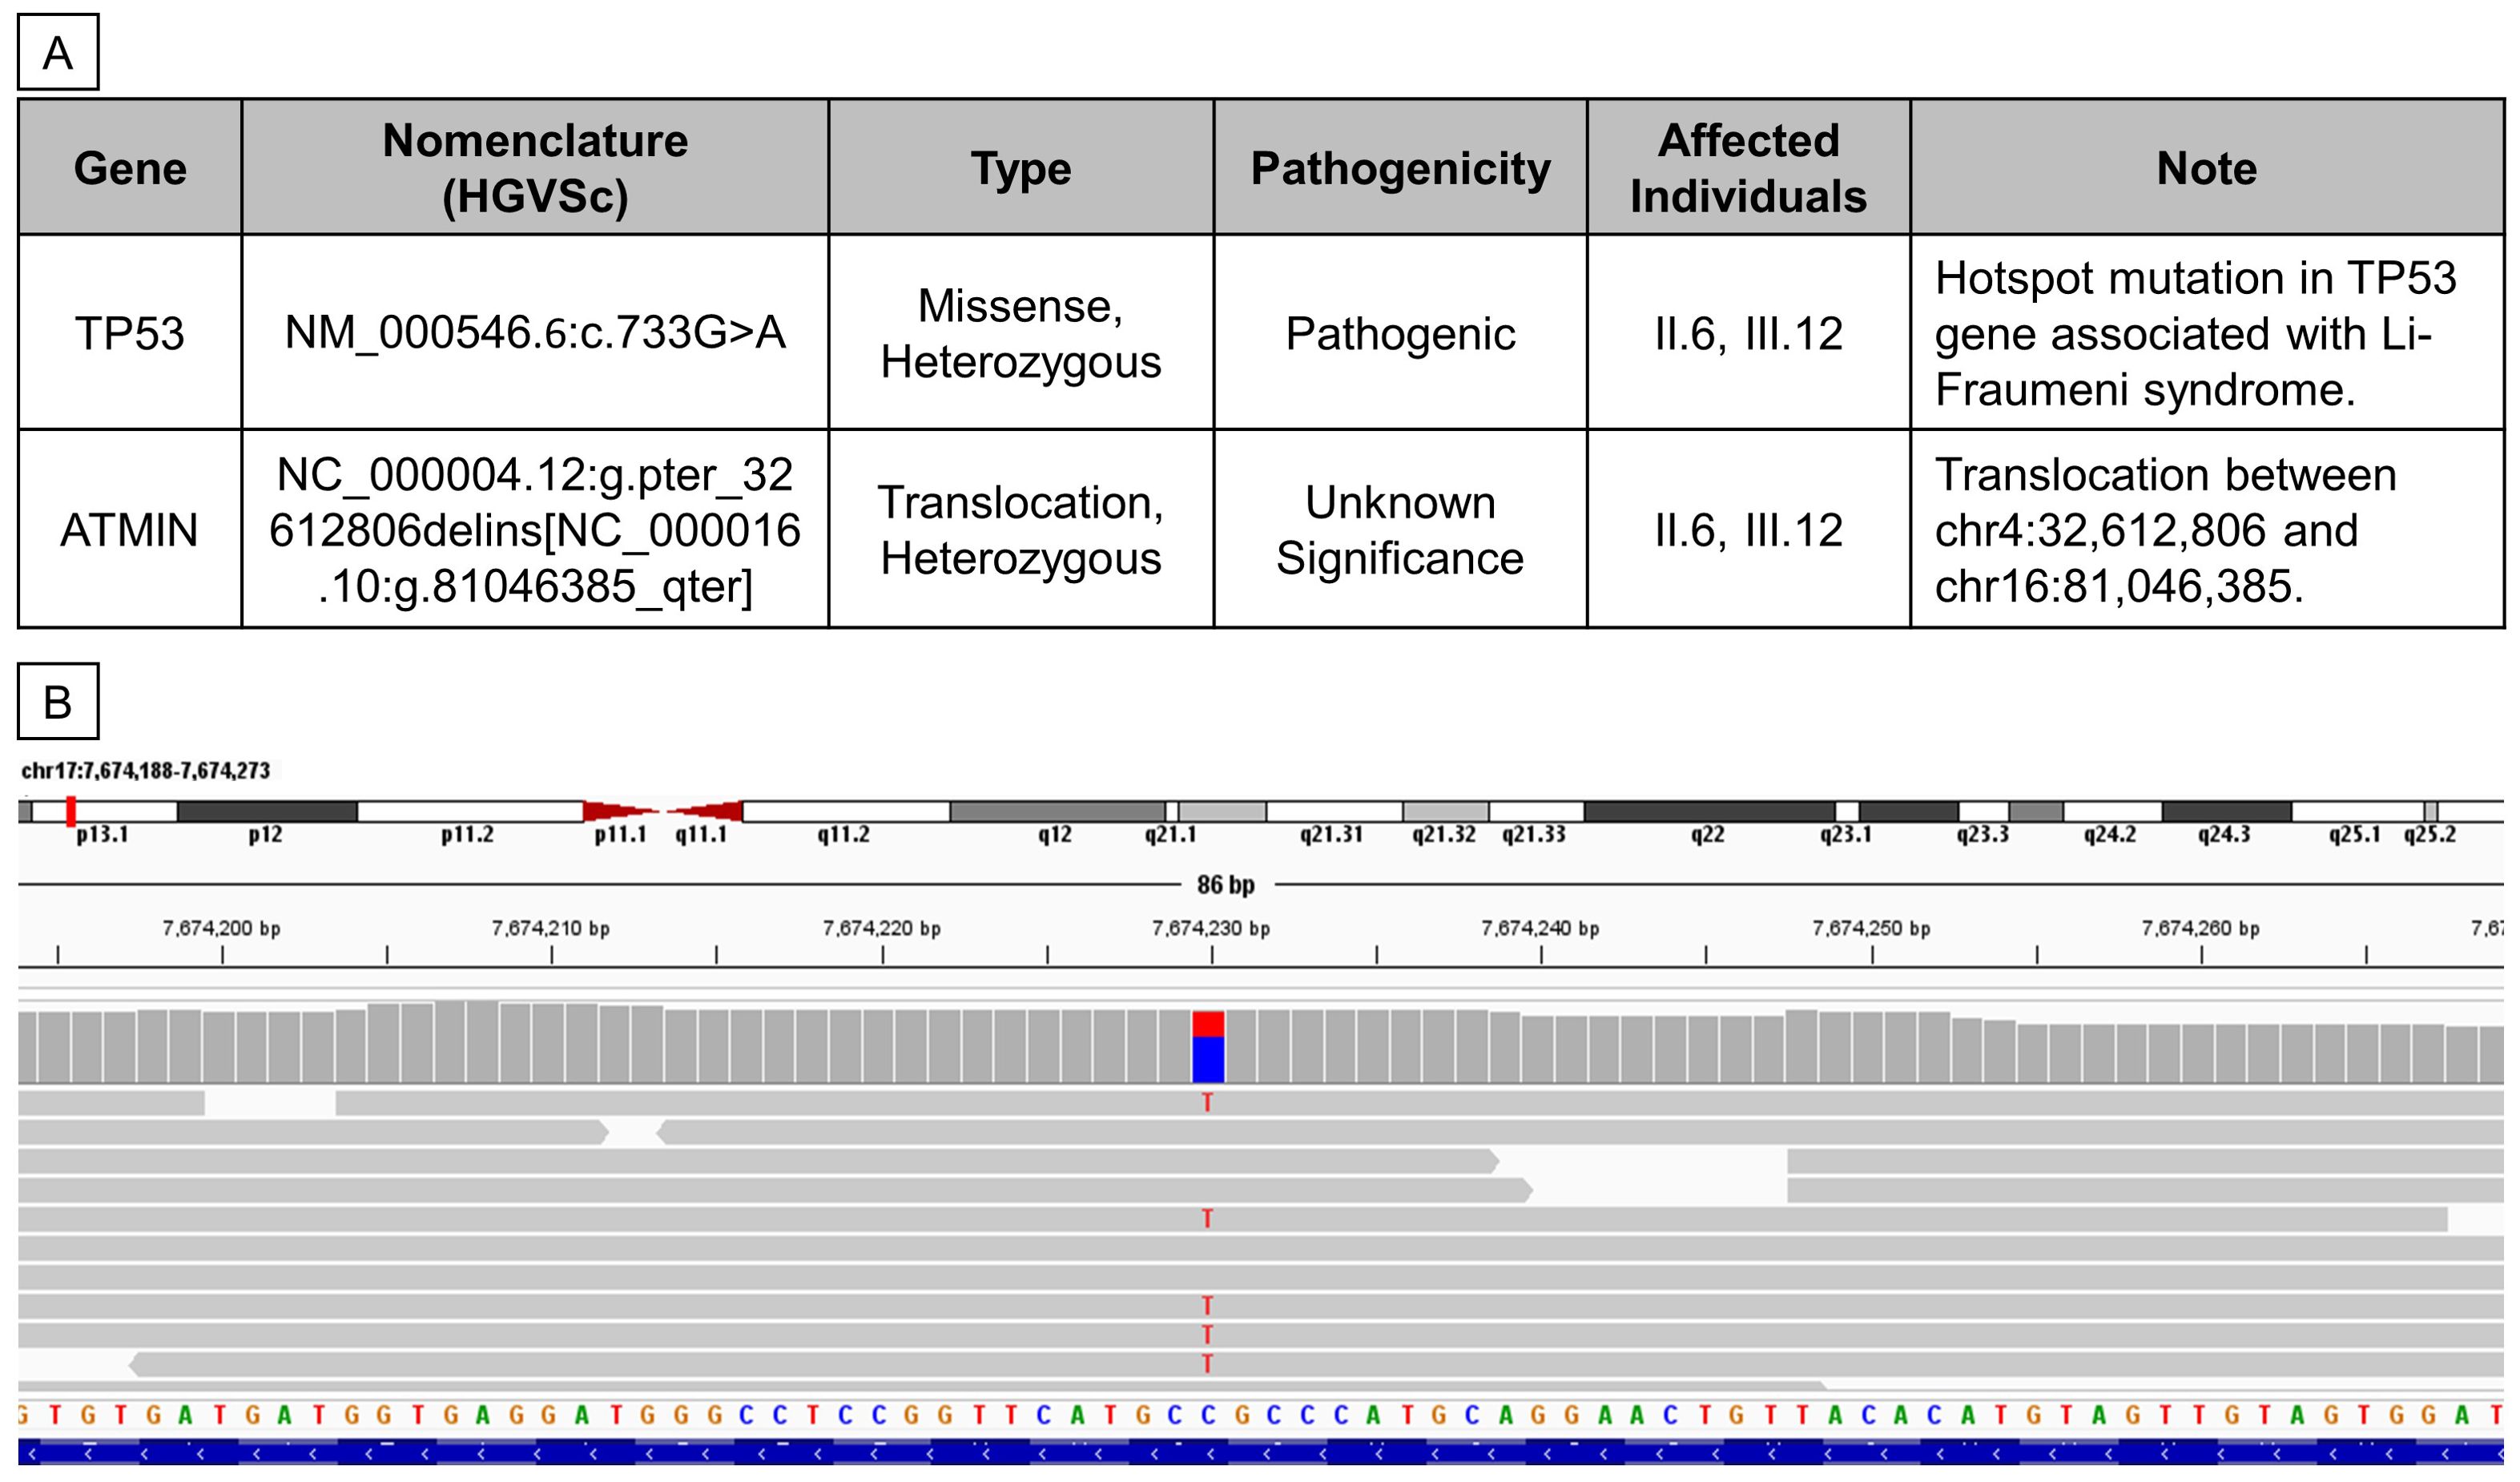Click the q22 band on ideogram

[1709, 811]
